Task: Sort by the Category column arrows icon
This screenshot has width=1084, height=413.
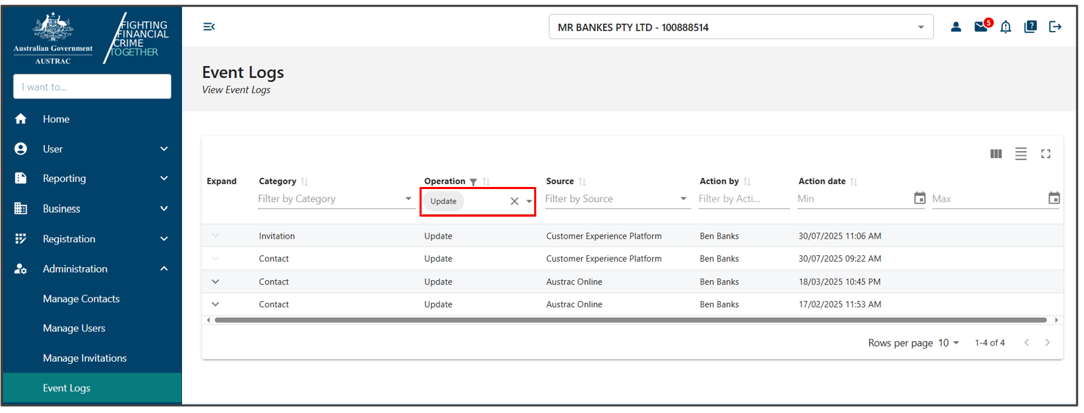Action: [305, 182]
